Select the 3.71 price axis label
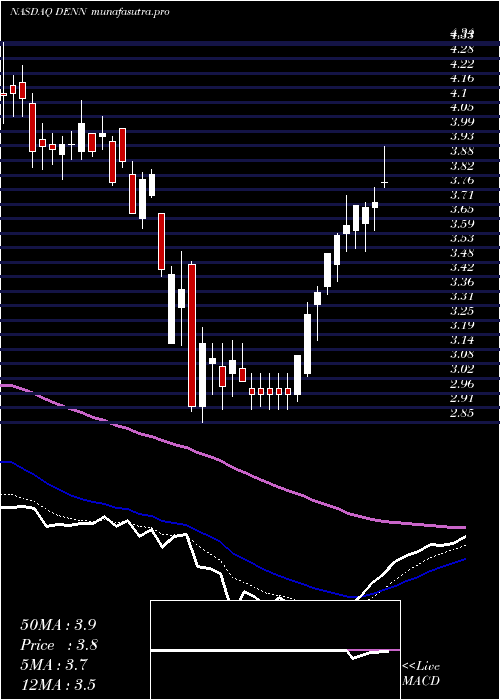500x700 pixels. [462, 195]
